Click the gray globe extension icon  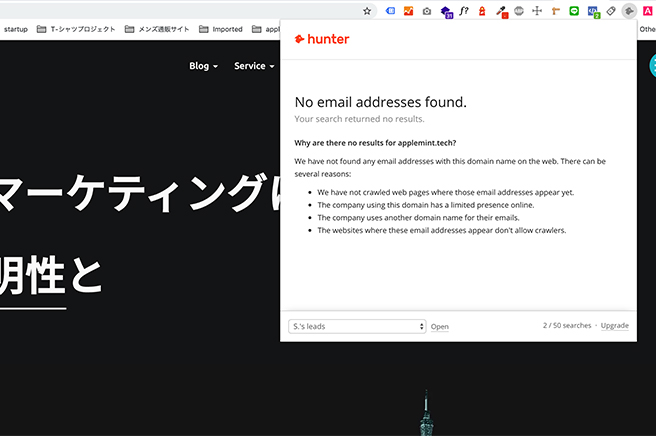click(519, 11)
